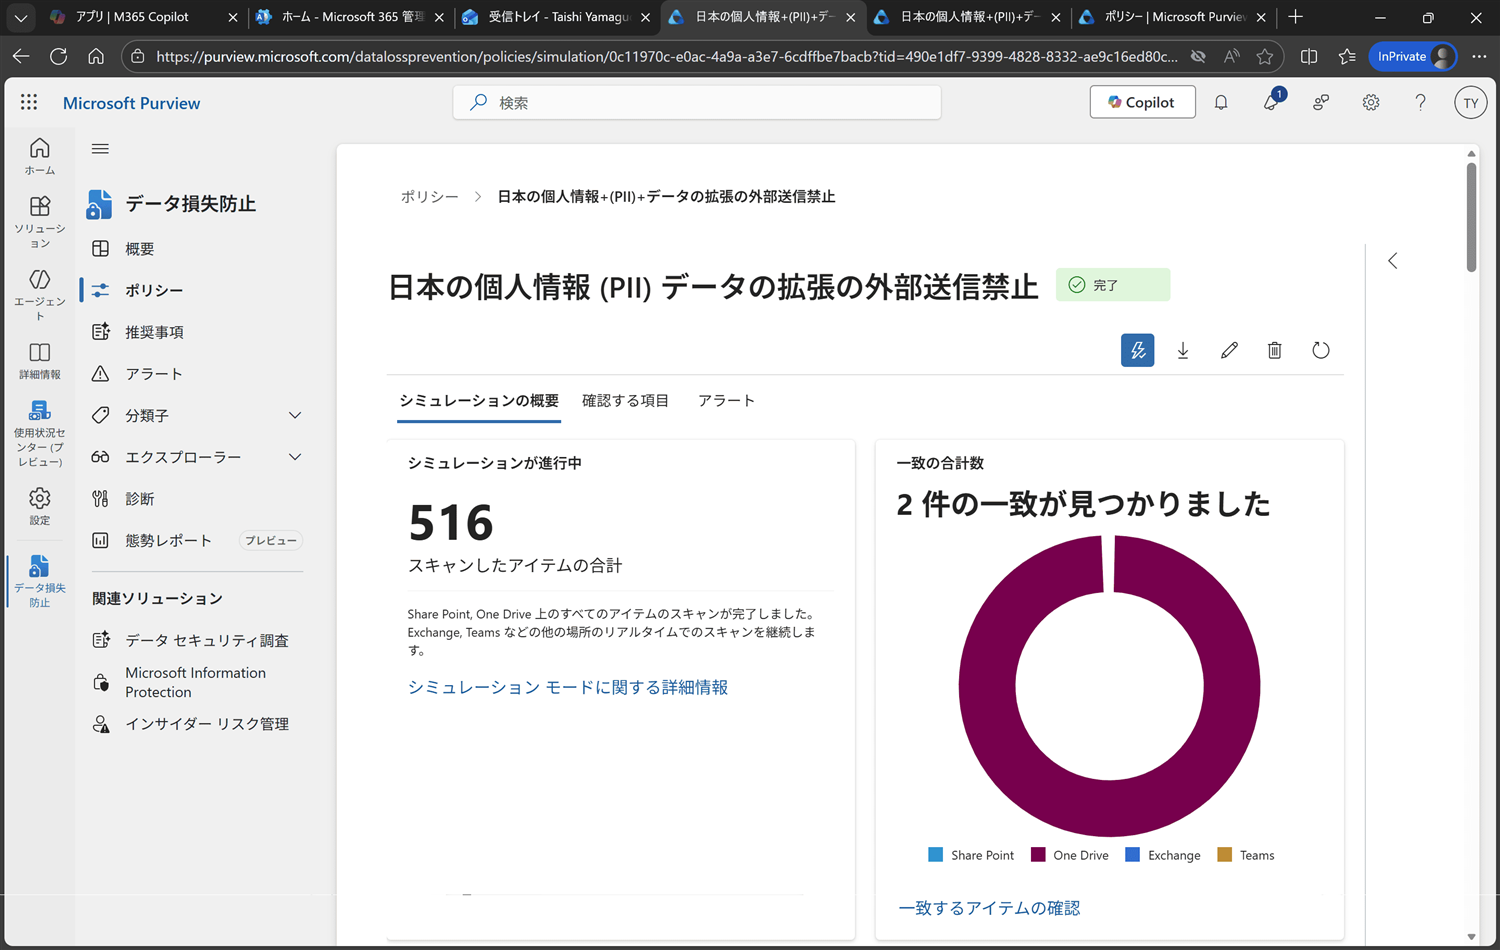Click ポリシー breadcrumb link
The image size is (1500, 950).
click(x=430, y=197)
